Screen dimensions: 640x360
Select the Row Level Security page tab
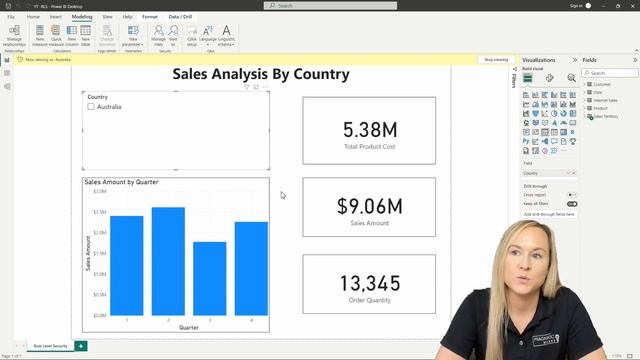(50, 346)
